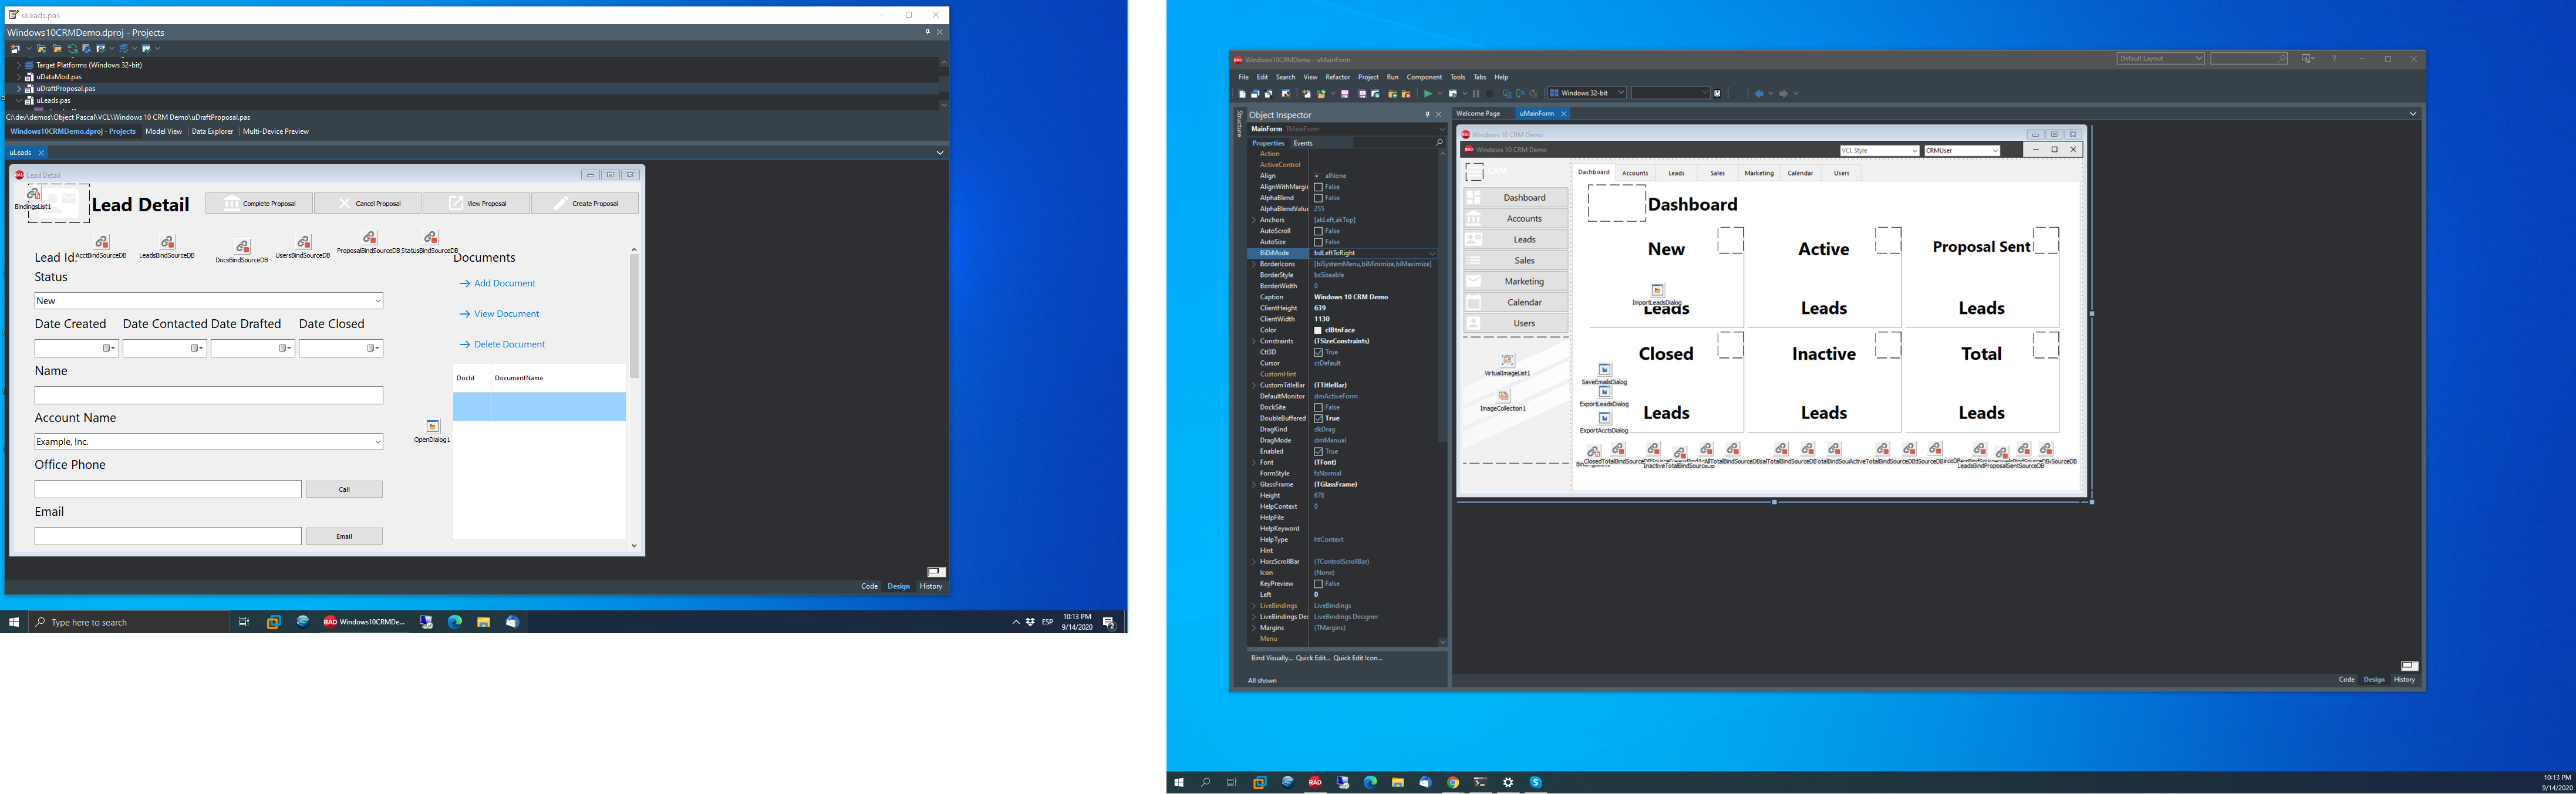
Task: Select the ProposalBindSourceDB component icon
Action: tap(369, 238)
